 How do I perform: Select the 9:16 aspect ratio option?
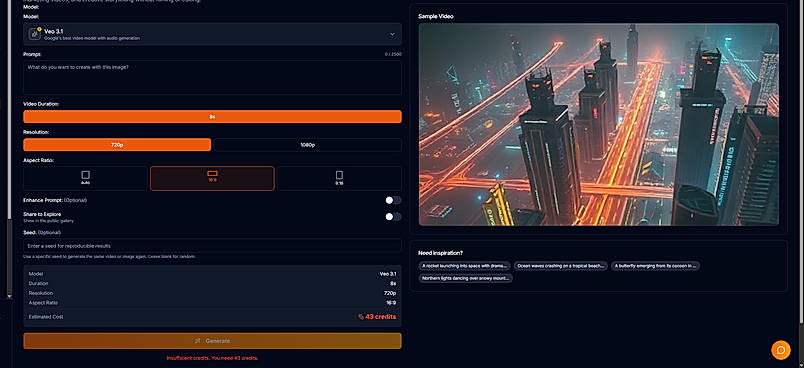pos(339,178)
